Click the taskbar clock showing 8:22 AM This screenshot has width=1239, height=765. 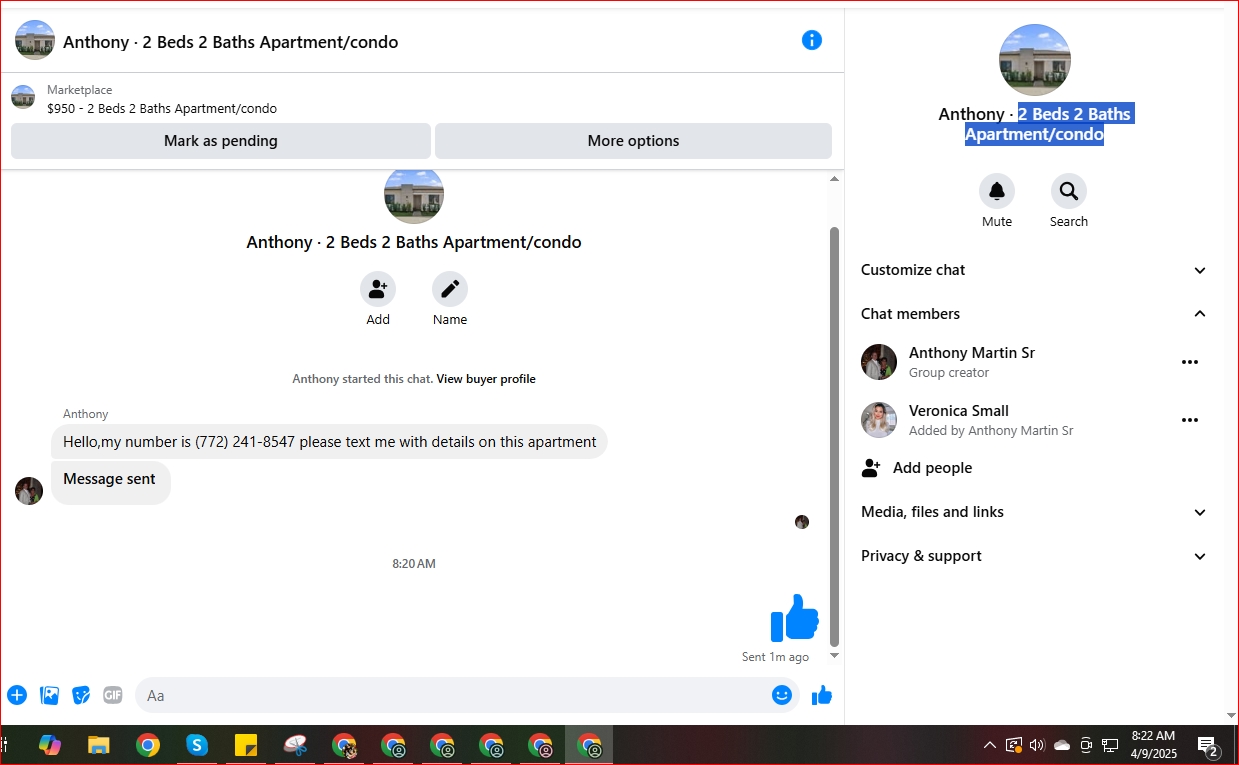(x=1154, y=745)
